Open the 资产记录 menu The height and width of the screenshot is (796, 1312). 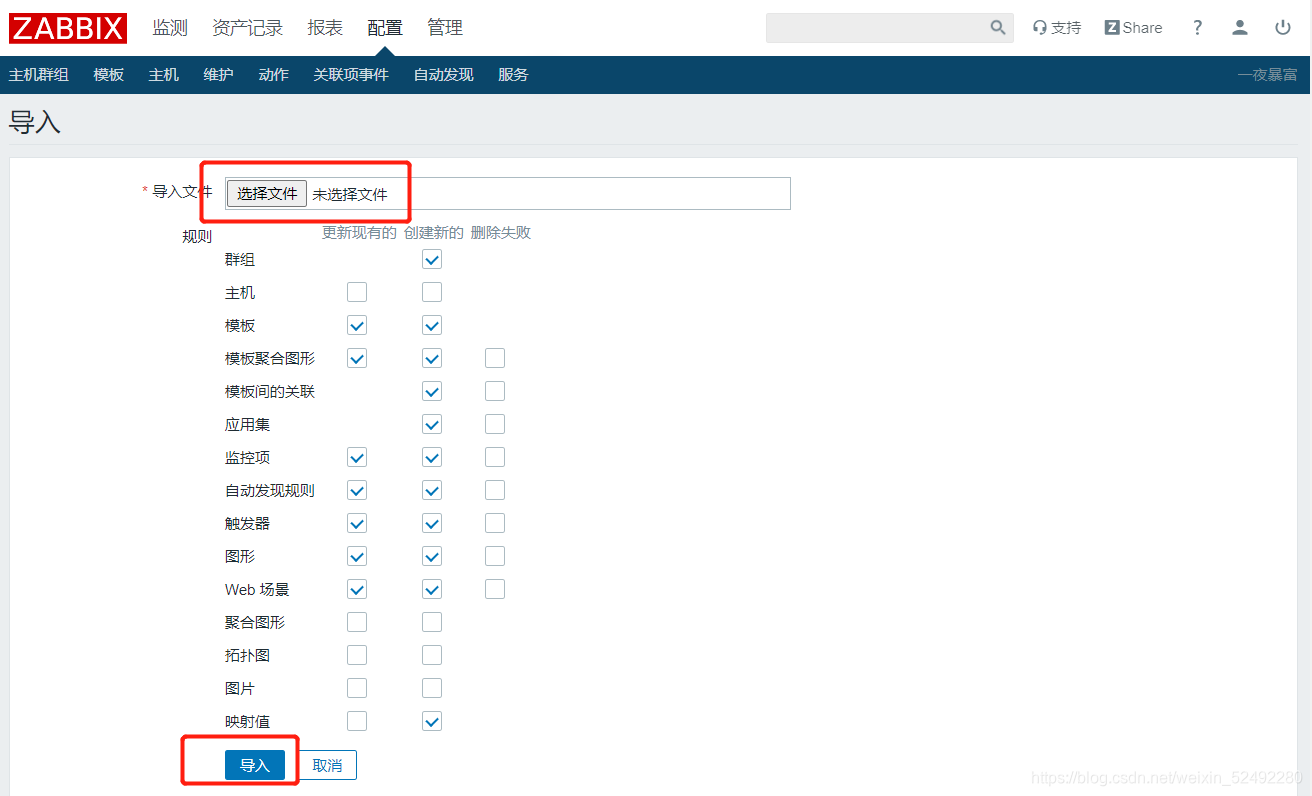[248, 28]
